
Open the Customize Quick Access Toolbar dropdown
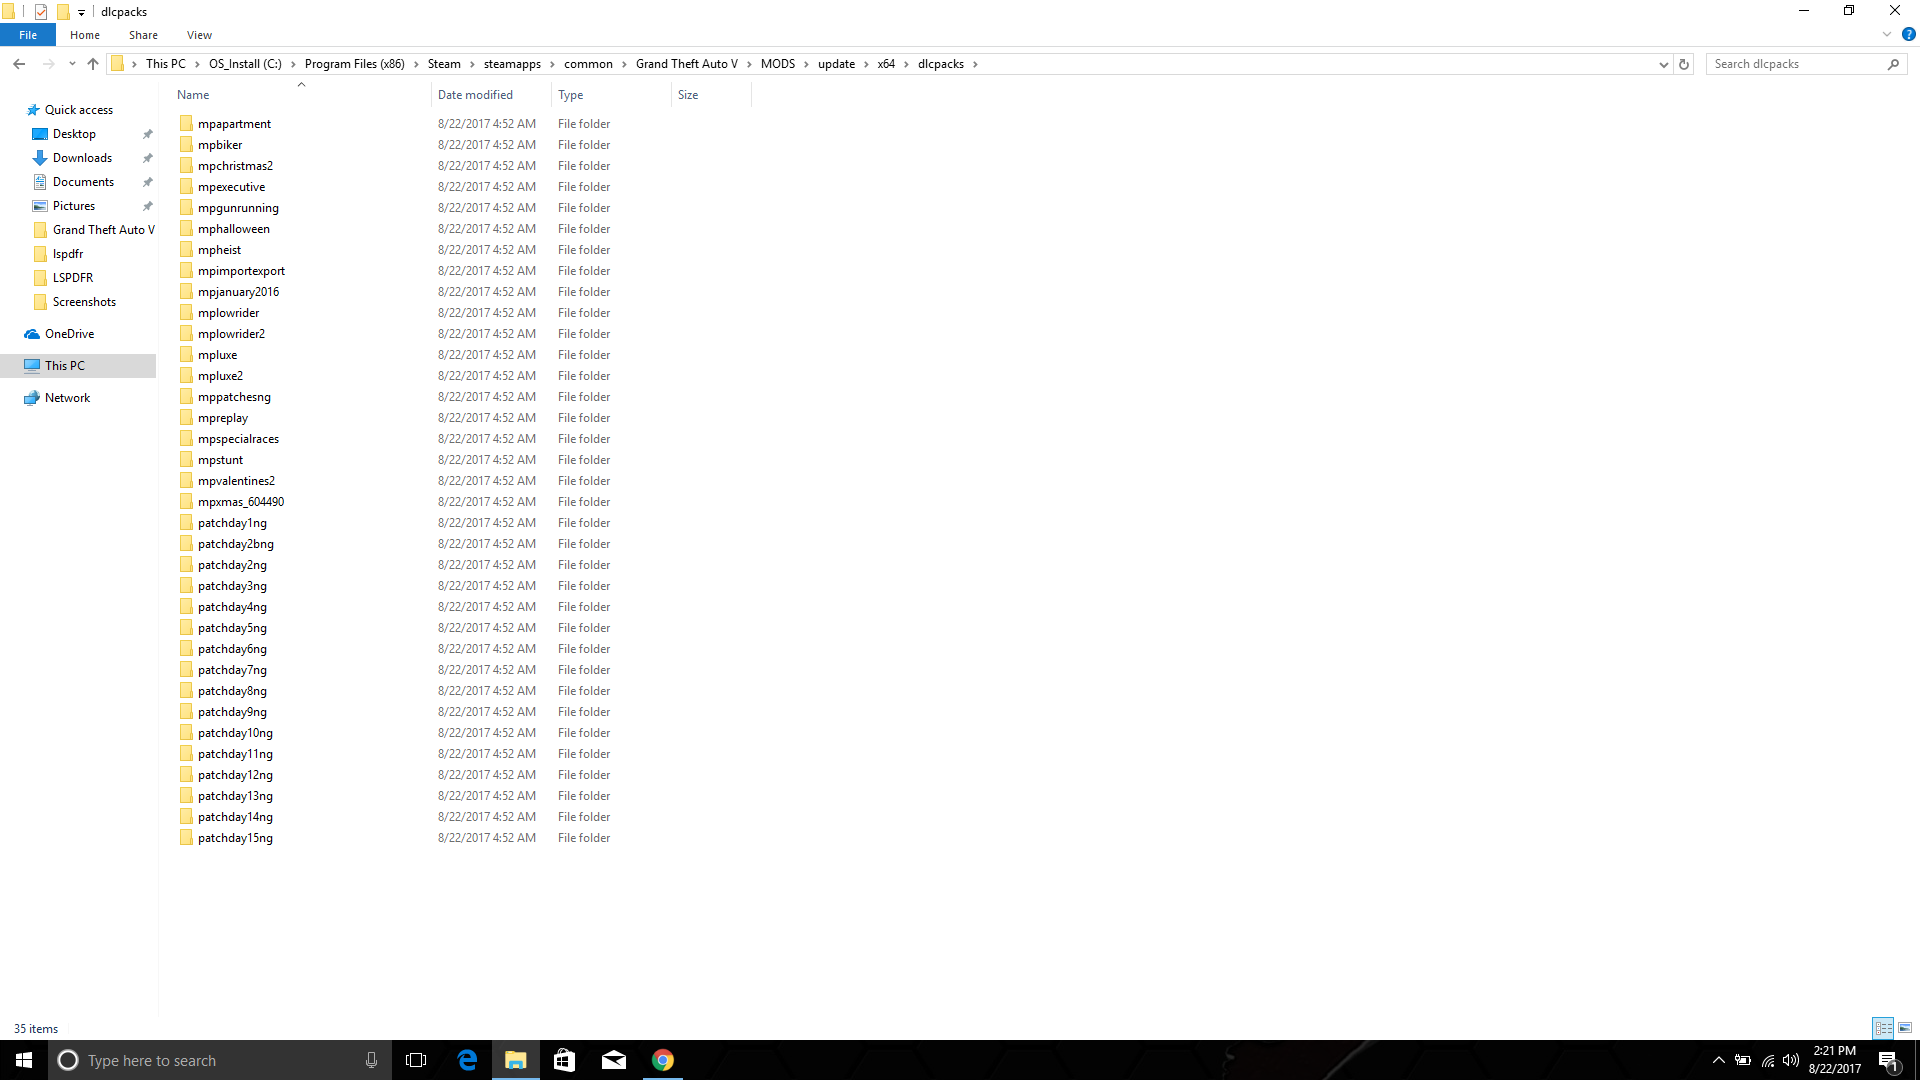pyautogui.click(x=81, y=12)
